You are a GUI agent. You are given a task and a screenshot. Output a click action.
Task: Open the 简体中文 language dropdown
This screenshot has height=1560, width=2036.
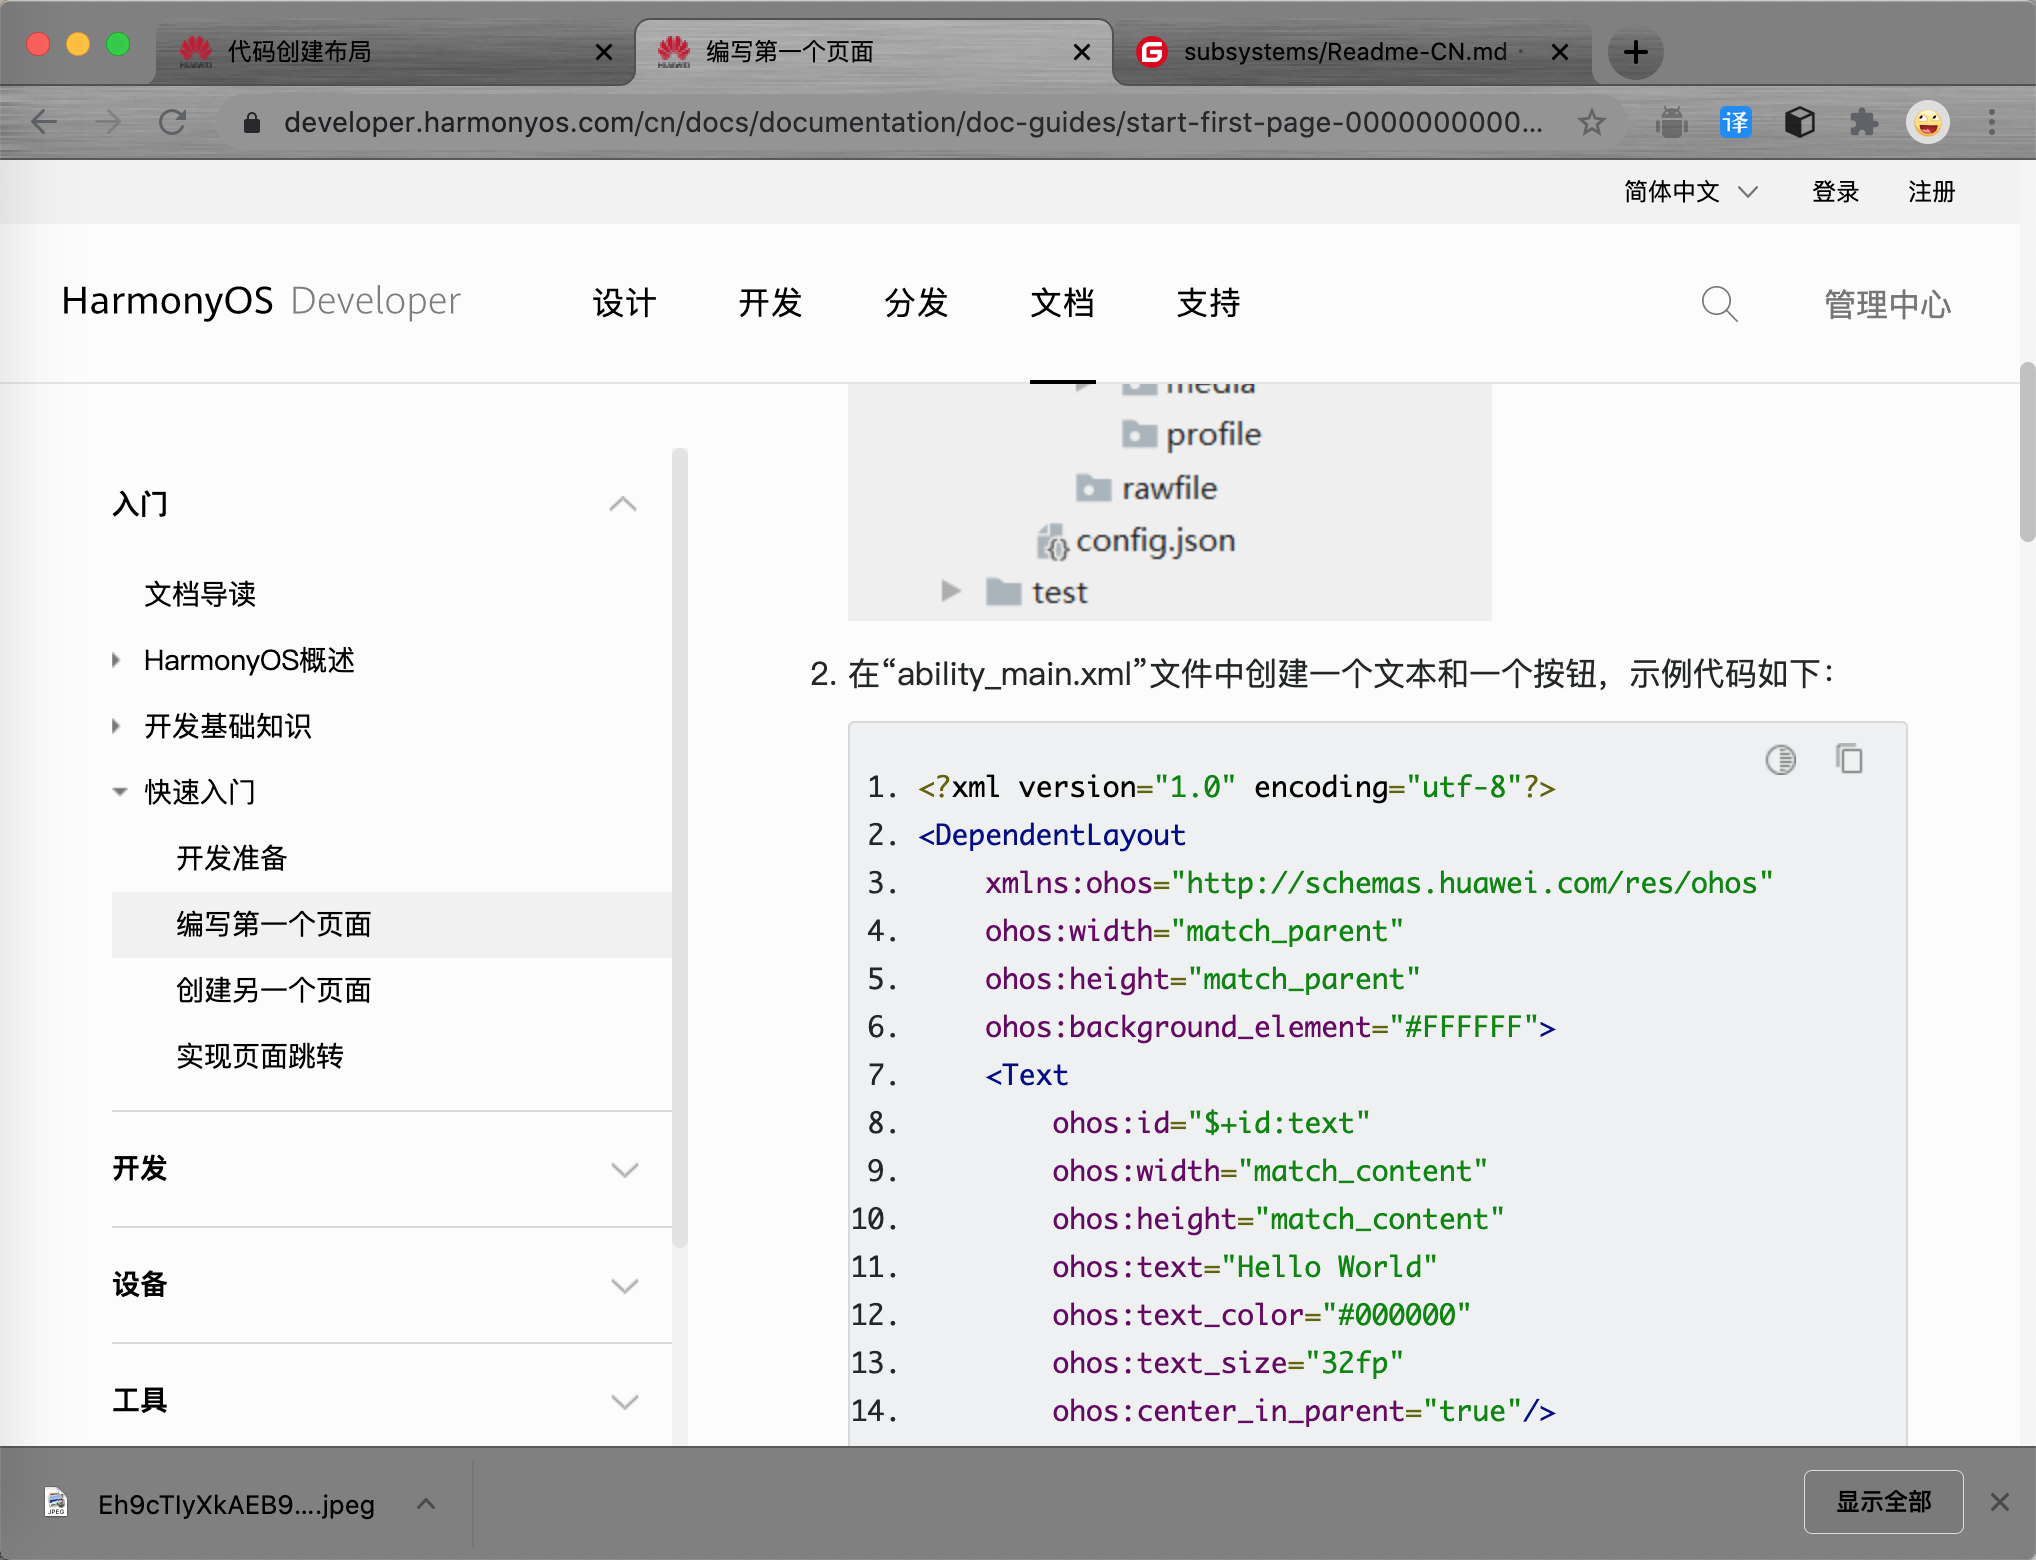click(x=1690, y=191)
